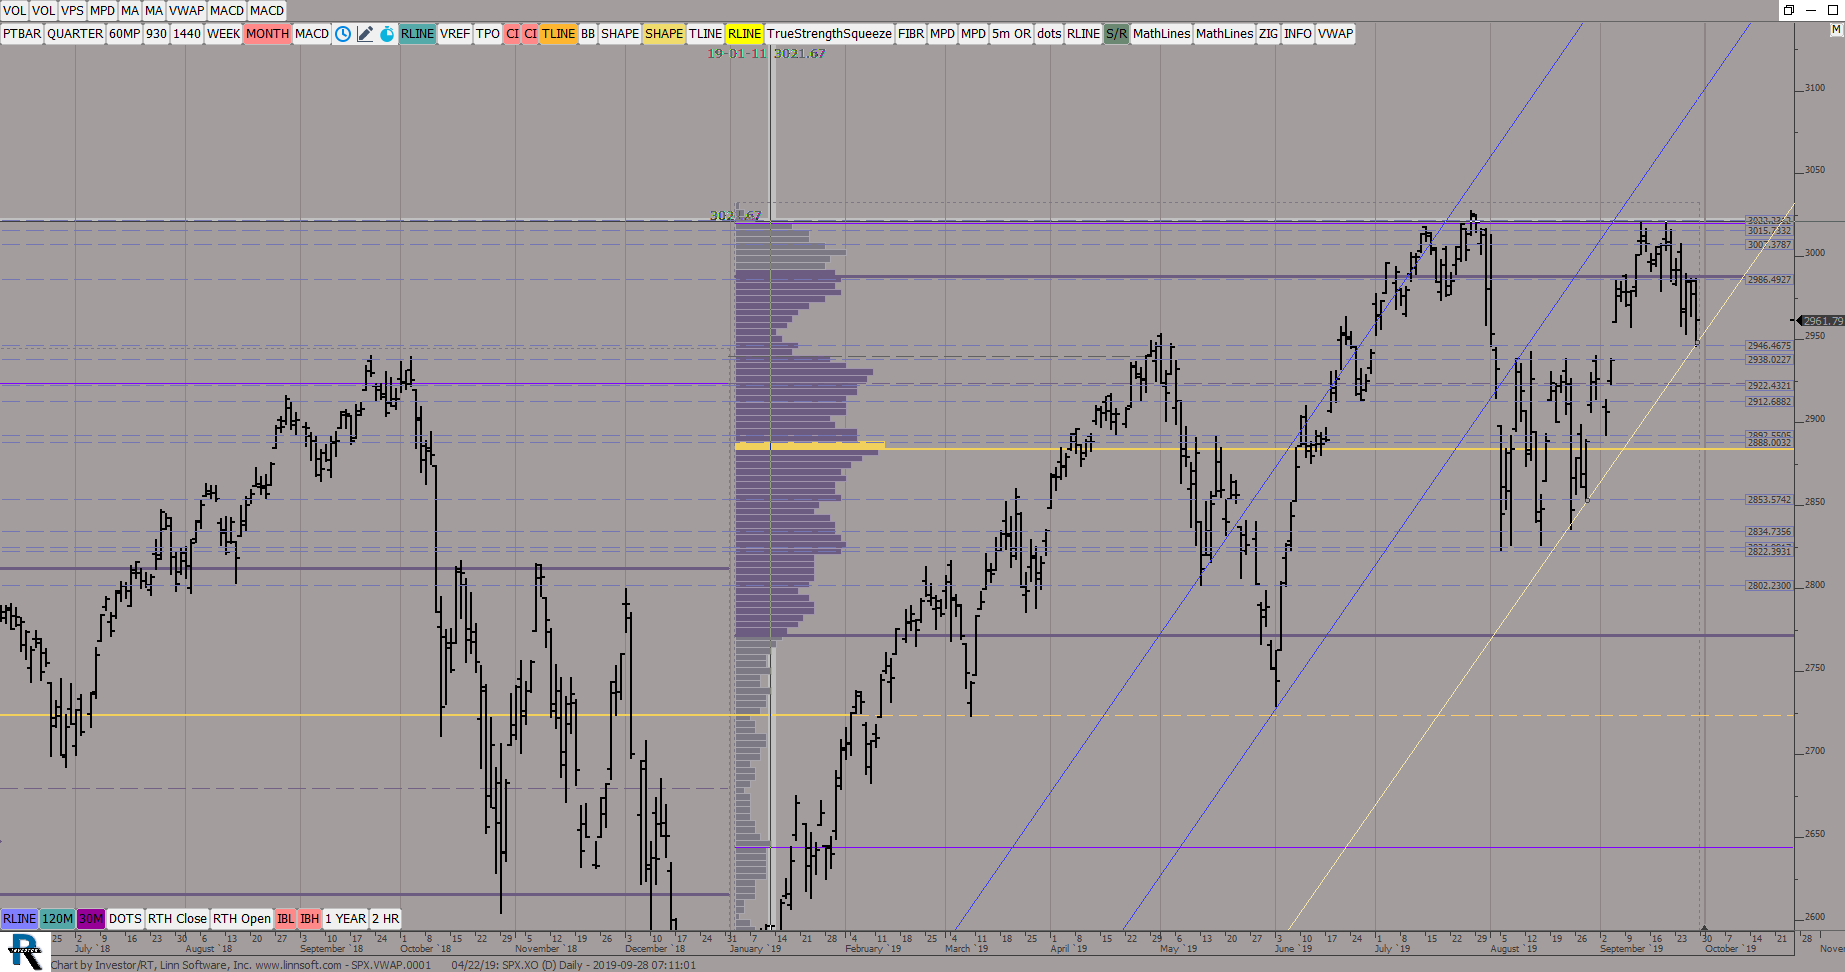Click the QUARTER button
The image size is (1845, 972).
tap(75, 34)
